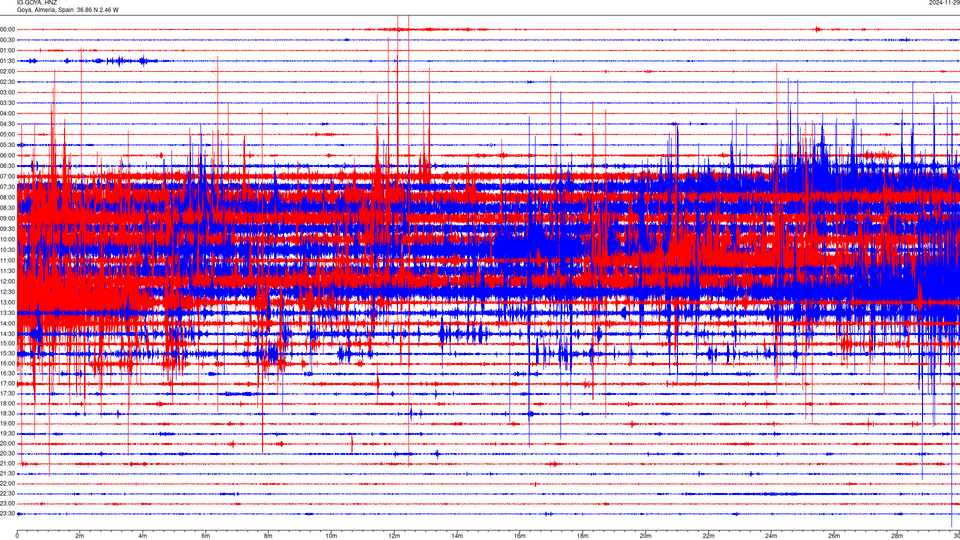Choose the 08:00 trace label
Viewport: 960px width, 540px height.
click(x=8, y=197)
